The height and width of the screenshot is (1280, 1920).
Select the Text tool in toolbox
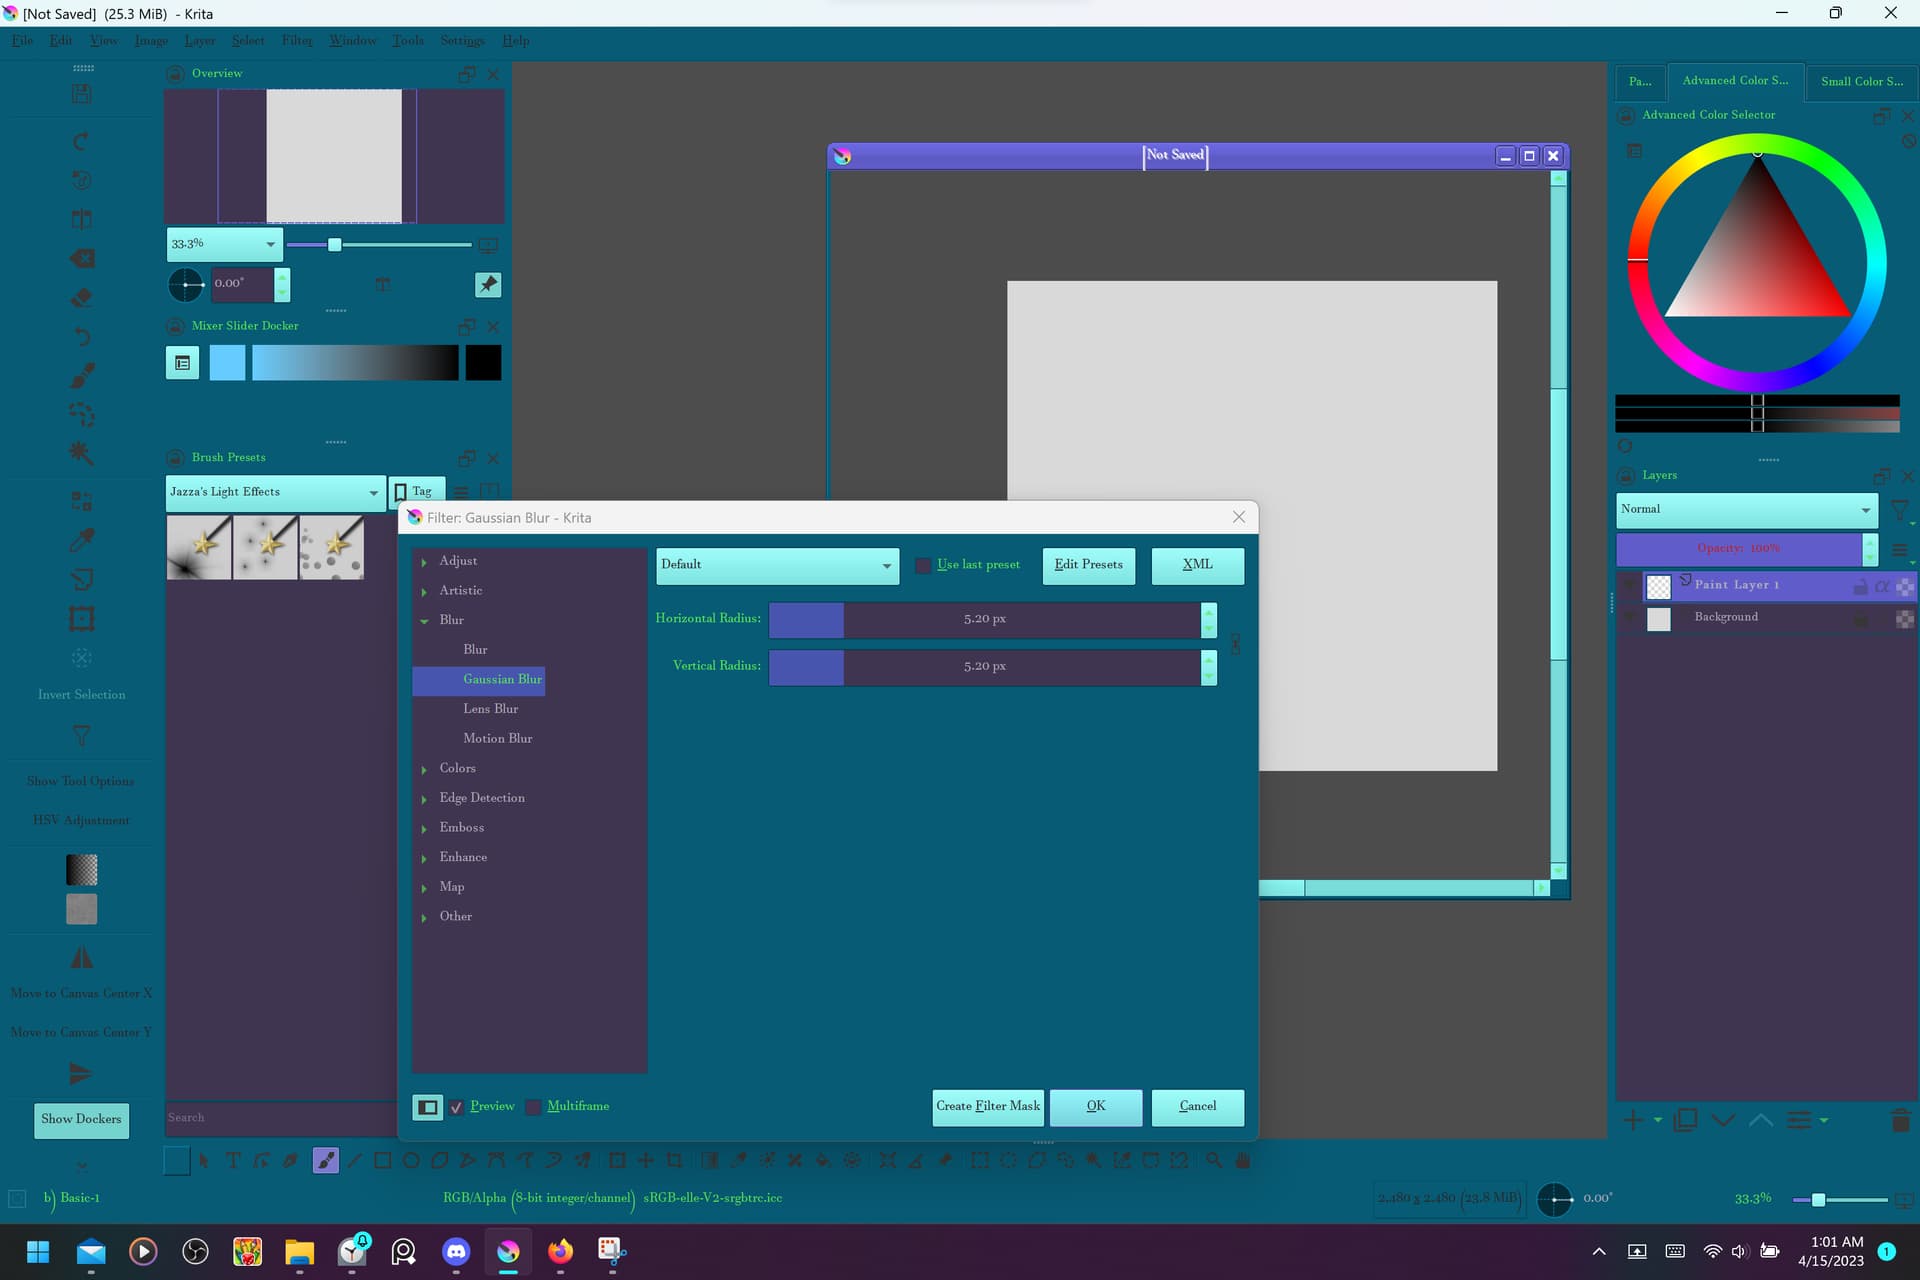pos(233,1160)
